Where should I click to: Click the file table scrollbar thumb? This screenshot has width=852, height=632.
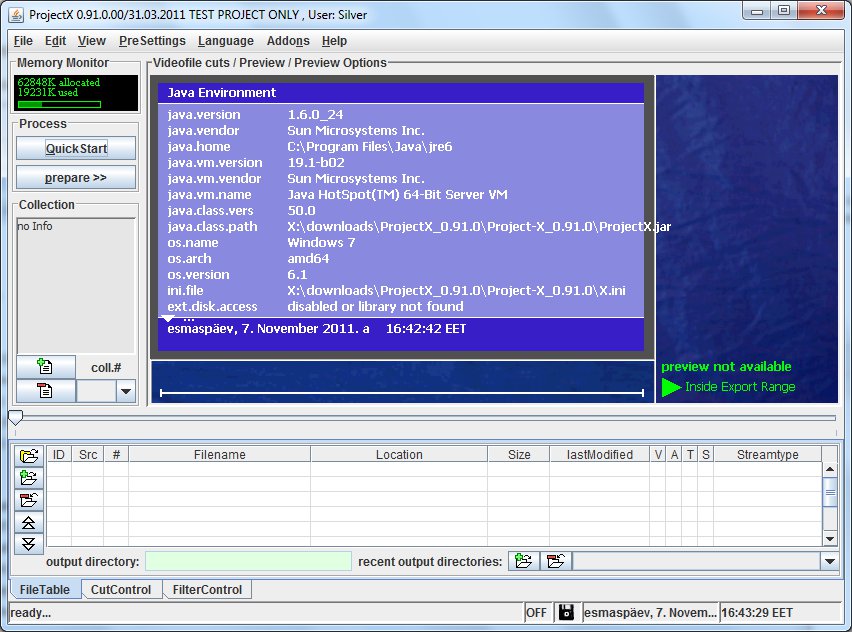click(x=830, y=492)
